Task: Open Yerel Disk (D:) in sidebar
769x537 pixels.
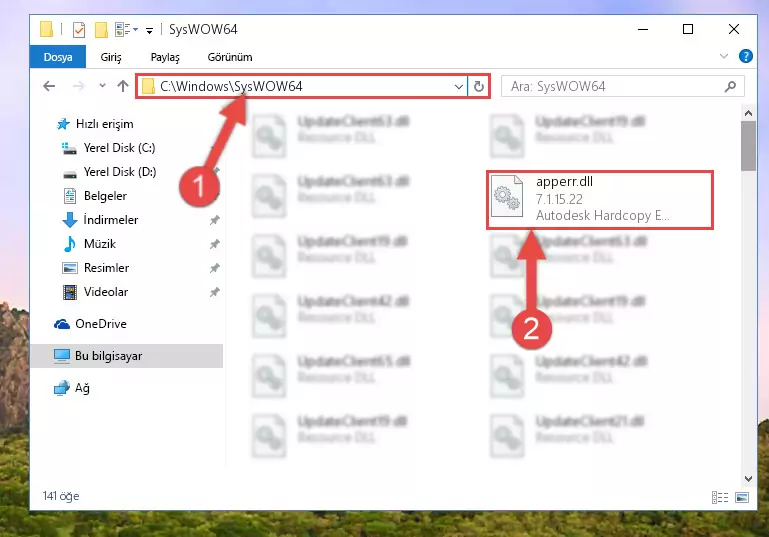Action: coord(120,172)
